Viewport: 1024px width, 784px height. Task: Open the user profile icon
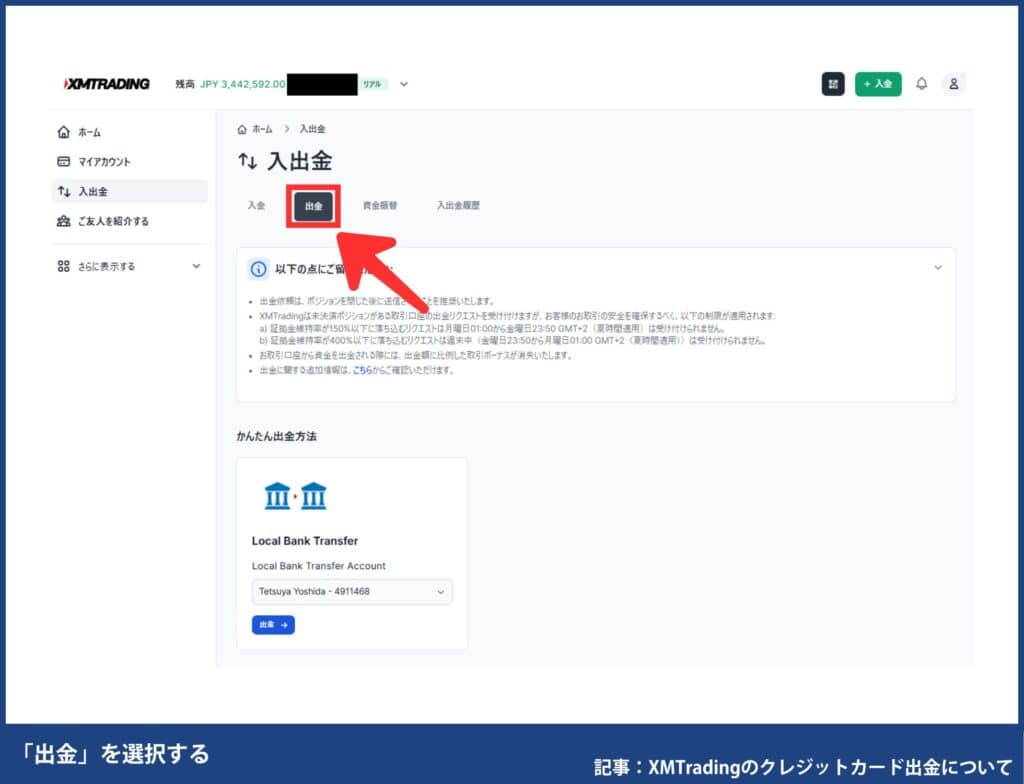tap(953, 84)
